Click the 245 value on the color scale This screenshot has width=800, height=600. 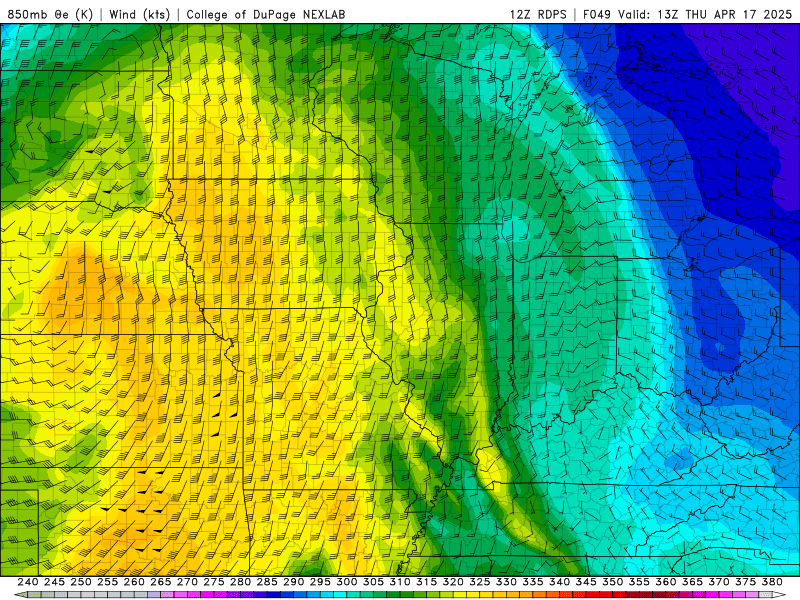click(x=54, y=582)
